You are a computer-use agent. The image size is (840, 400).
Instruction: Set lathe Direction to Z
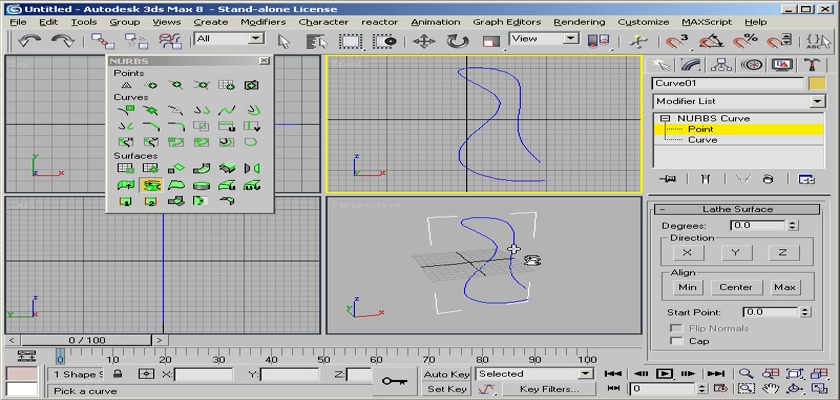click(x=784, y=253)
